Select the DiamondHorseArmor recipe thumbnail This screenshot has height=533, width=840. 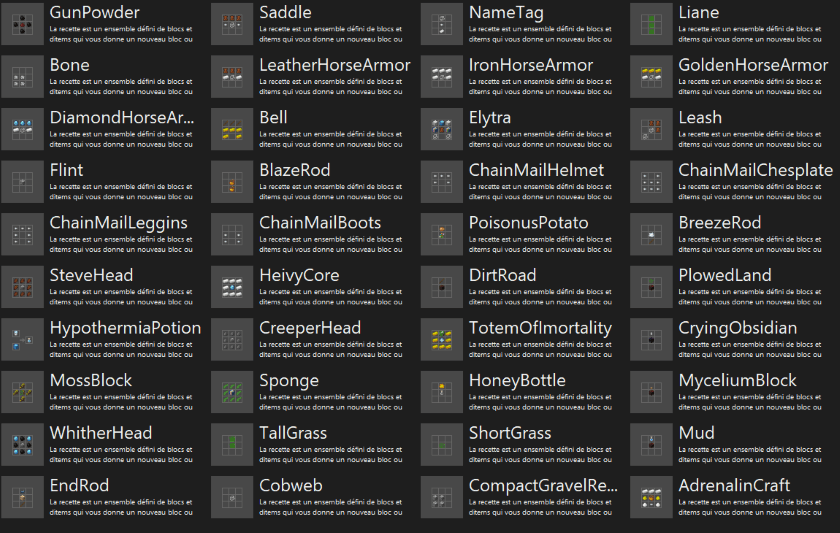[x=22, y=129]
